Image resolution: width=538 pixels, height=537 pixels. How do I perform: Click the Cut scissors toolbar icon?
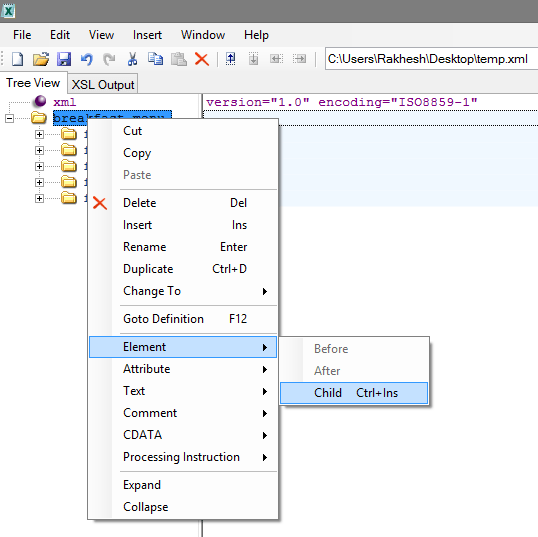click(132, 59)
